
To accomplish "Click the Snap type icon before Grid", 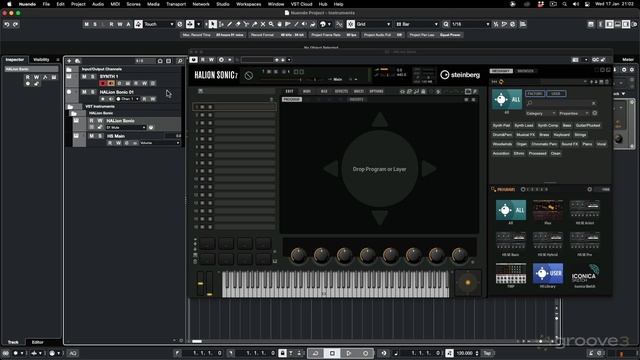I will [351, 24].
